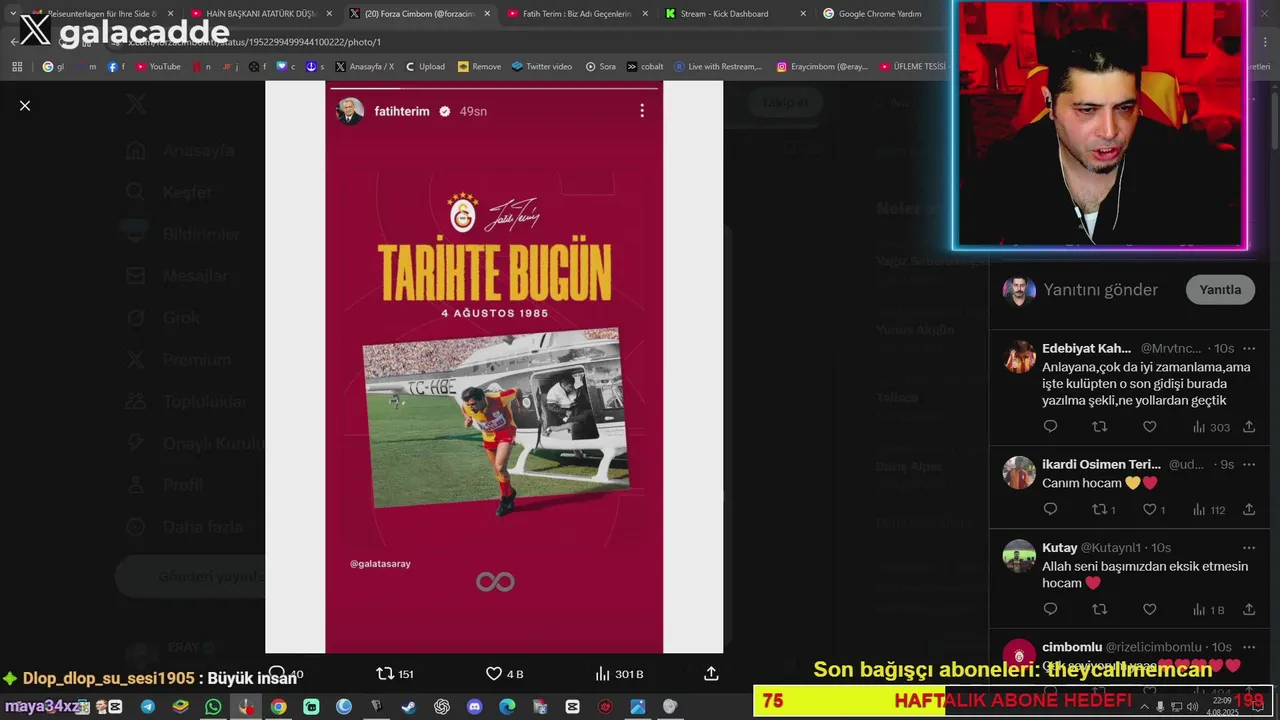Open Edebiyat Kah... profile avatar
This screenshot has width=1280, height=720.
click(1019, 357)
